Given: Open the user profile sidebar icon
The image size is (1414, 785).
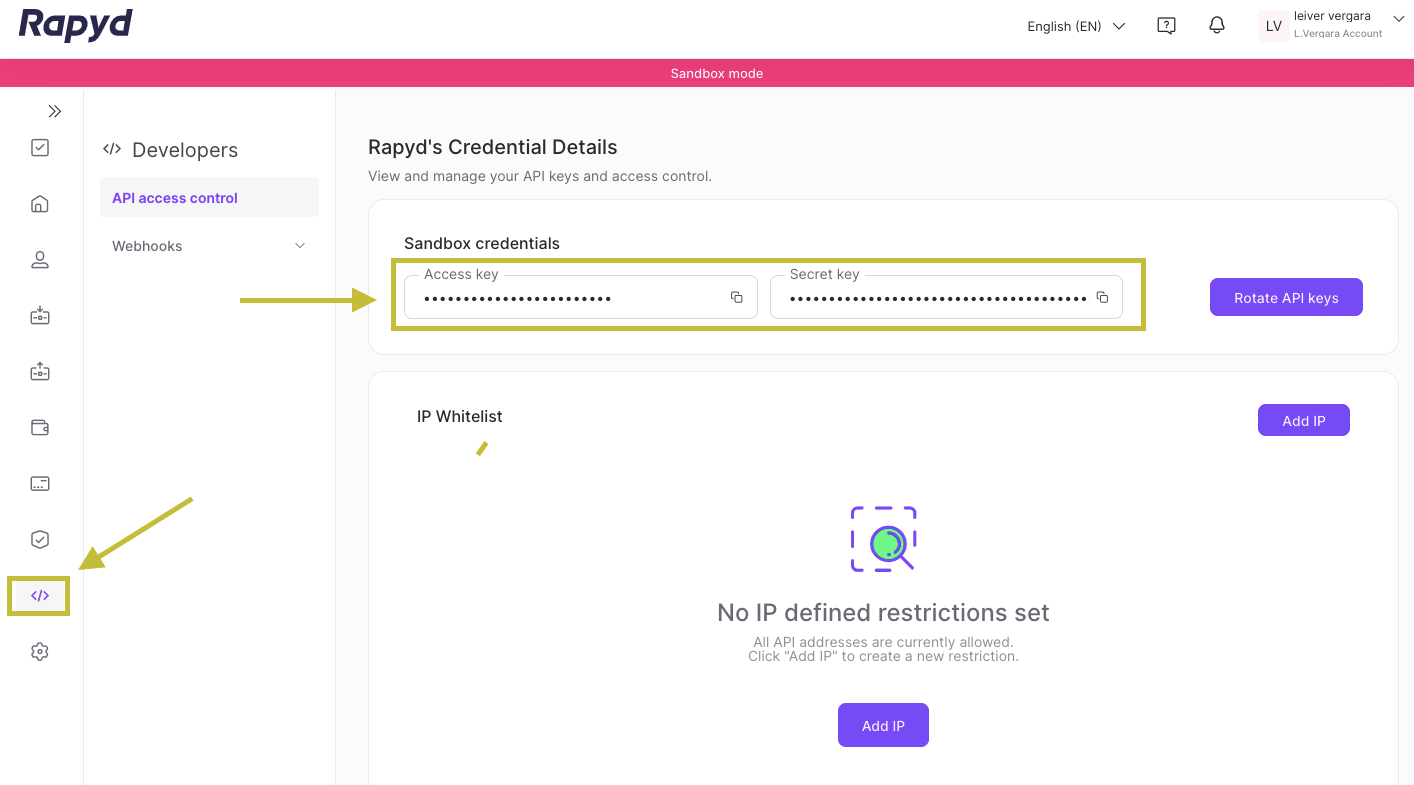Looking at the screenshot, I should pos(40,260).
